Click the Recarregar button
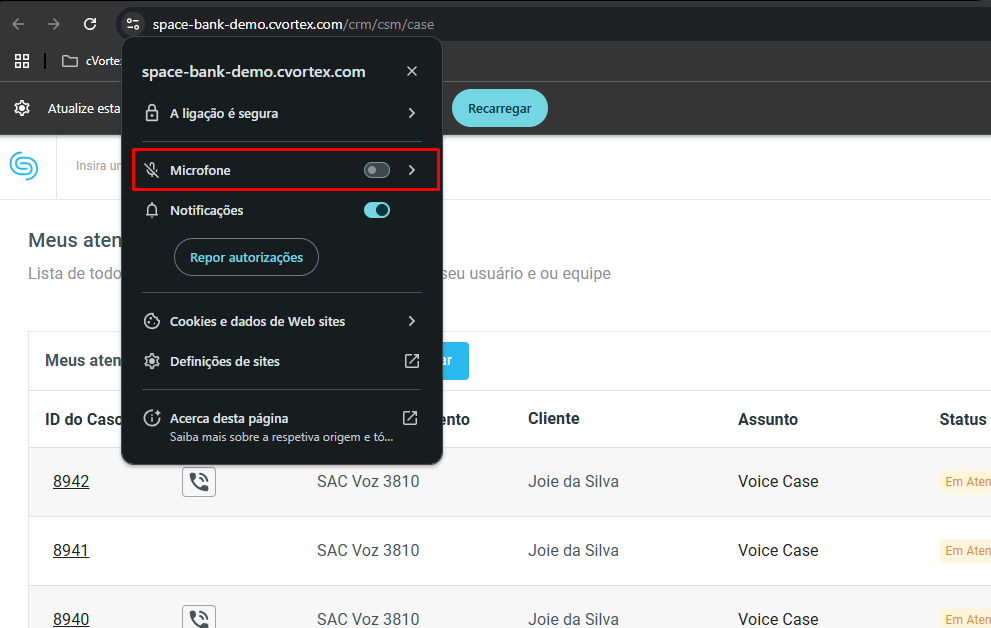The width and height of the screenshot is (991, 628). (499, 108)
